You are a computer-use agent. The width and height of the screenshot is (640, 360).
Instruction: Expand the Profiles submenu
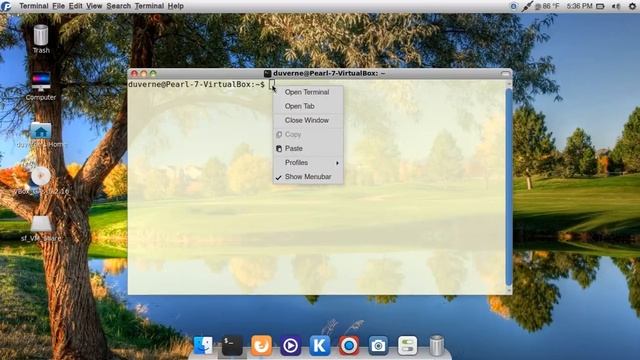tap(308, 162)
